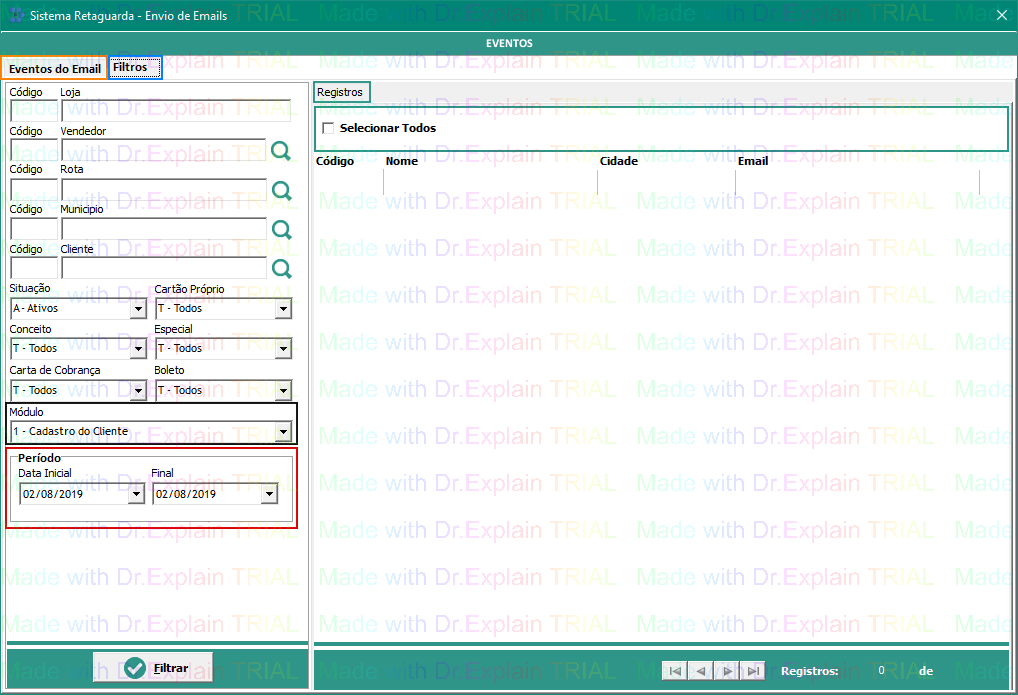
Task: Go to next record navigation arrow
Action: tap(727, 671)
